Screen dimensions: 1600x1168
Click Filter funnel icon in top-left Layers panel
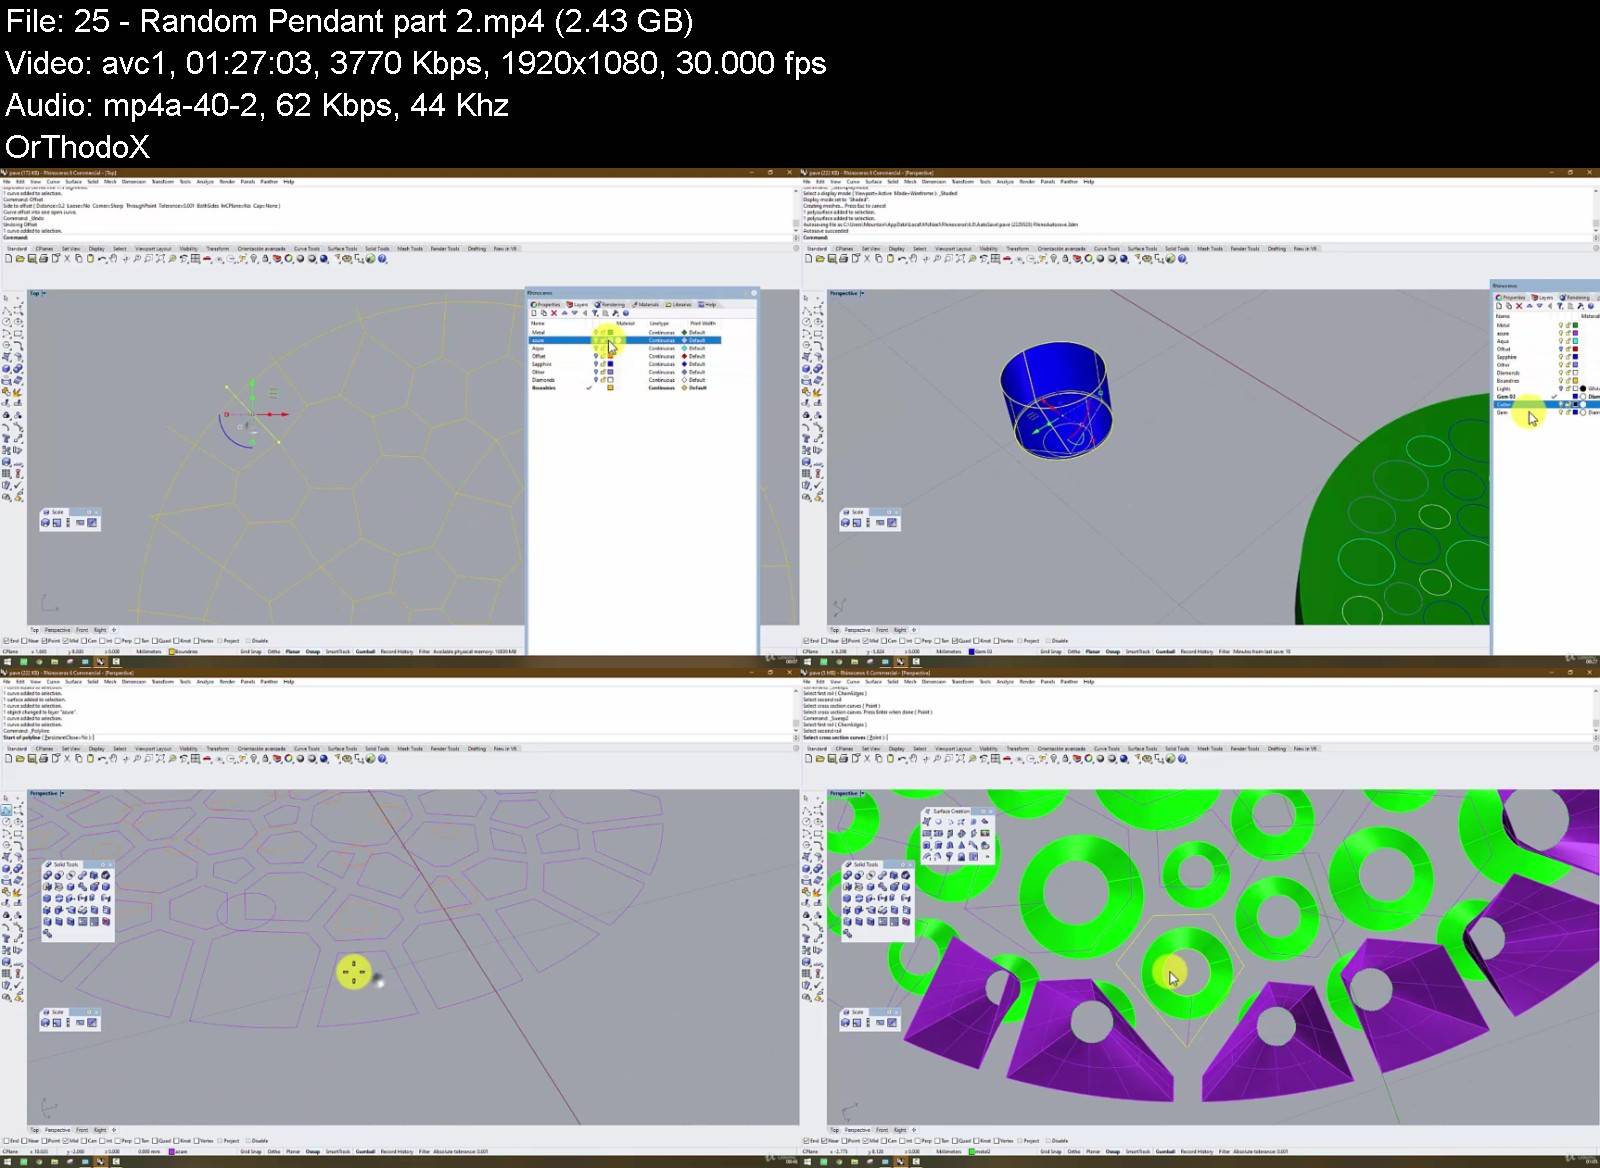[x=595, y=313]
